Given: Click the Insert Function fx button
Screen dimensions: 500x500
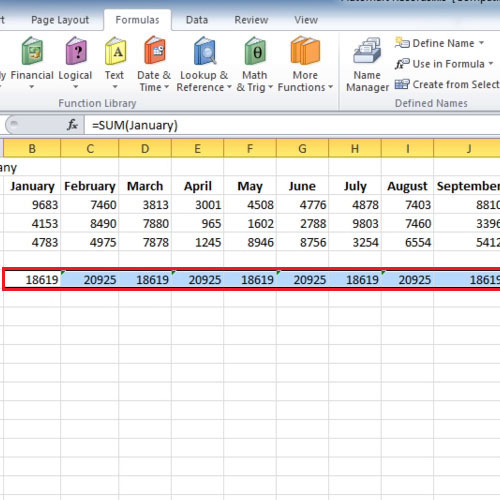Looking at the screenshot, I should pos(72,125).
